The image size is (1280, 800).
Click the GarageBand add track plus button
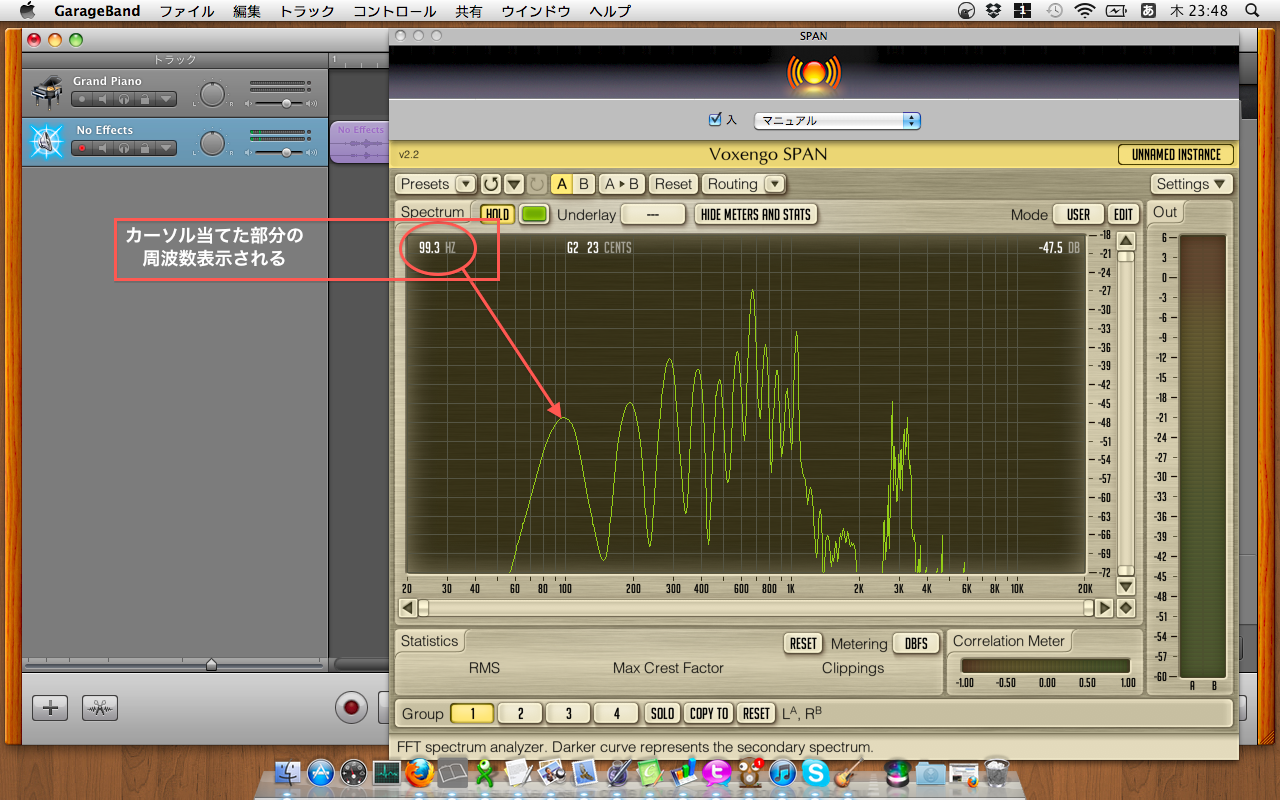pyautogui.click(x=50, y=707)
